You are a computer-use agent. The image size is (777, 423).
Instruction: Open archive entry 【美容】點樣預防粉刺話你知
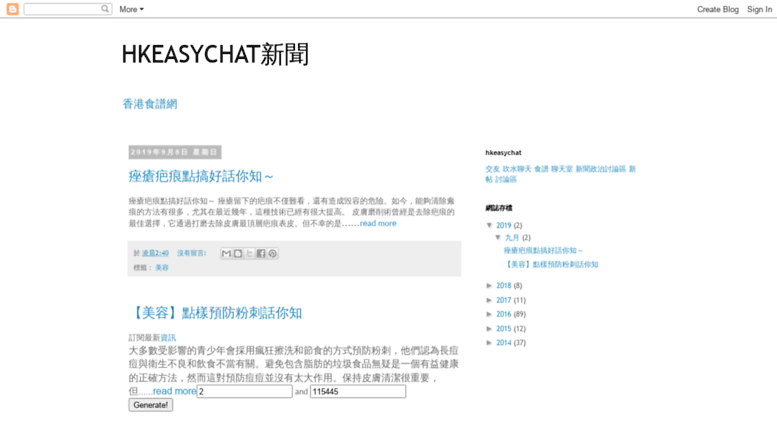pyautogui.click(x=551, y=264)
